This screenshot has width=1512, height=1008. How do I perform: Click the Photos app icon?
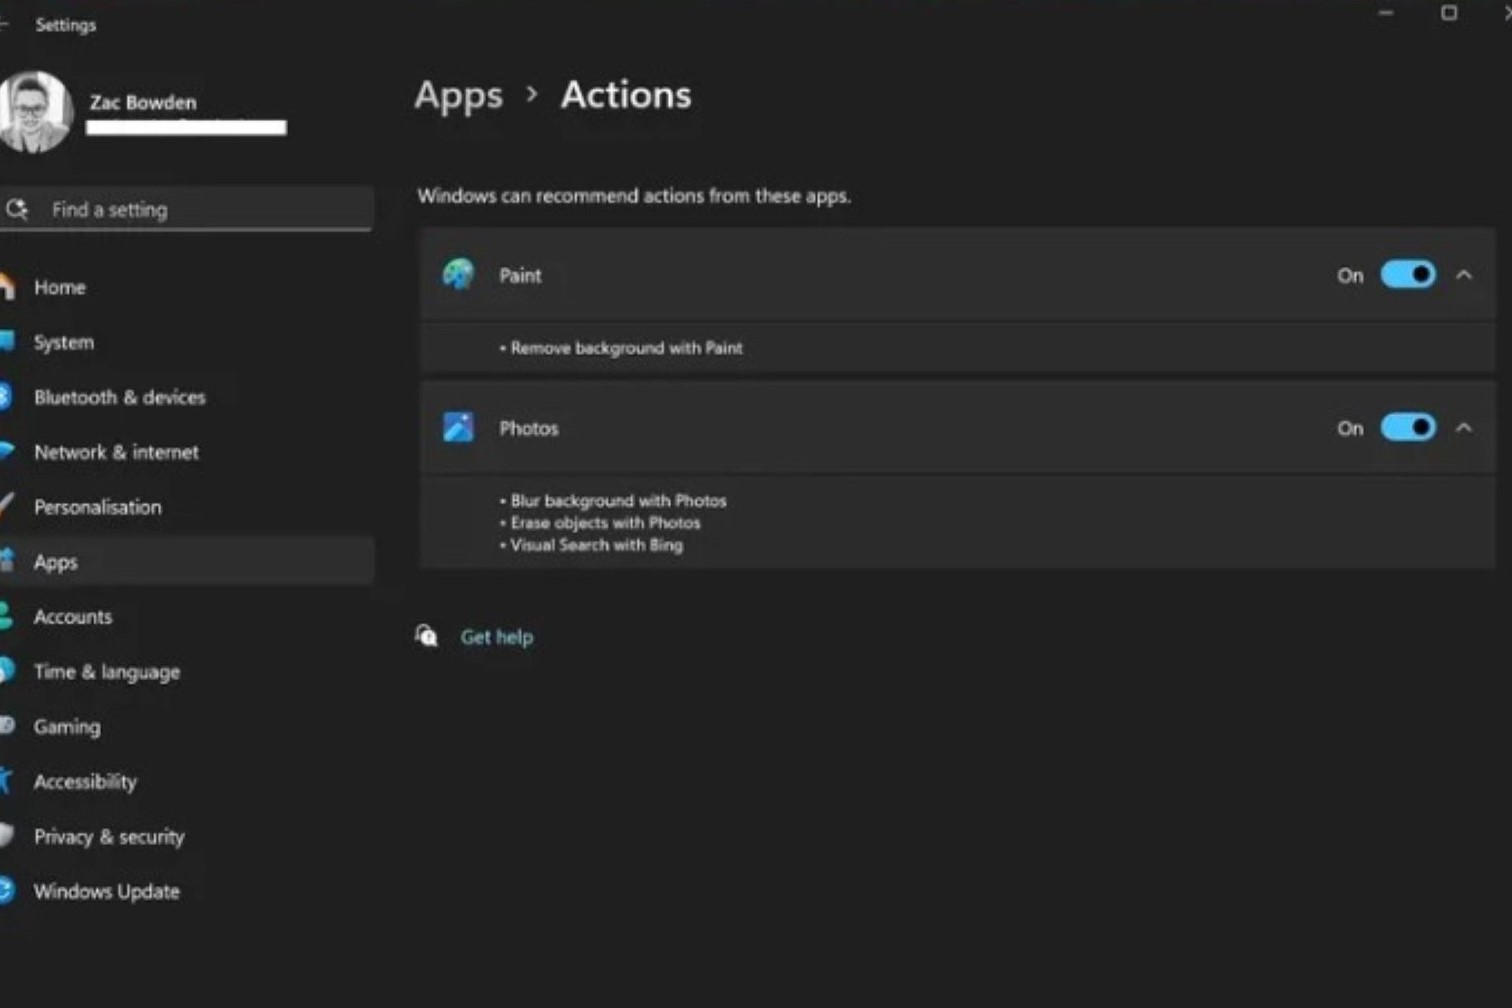pos(458,428)
